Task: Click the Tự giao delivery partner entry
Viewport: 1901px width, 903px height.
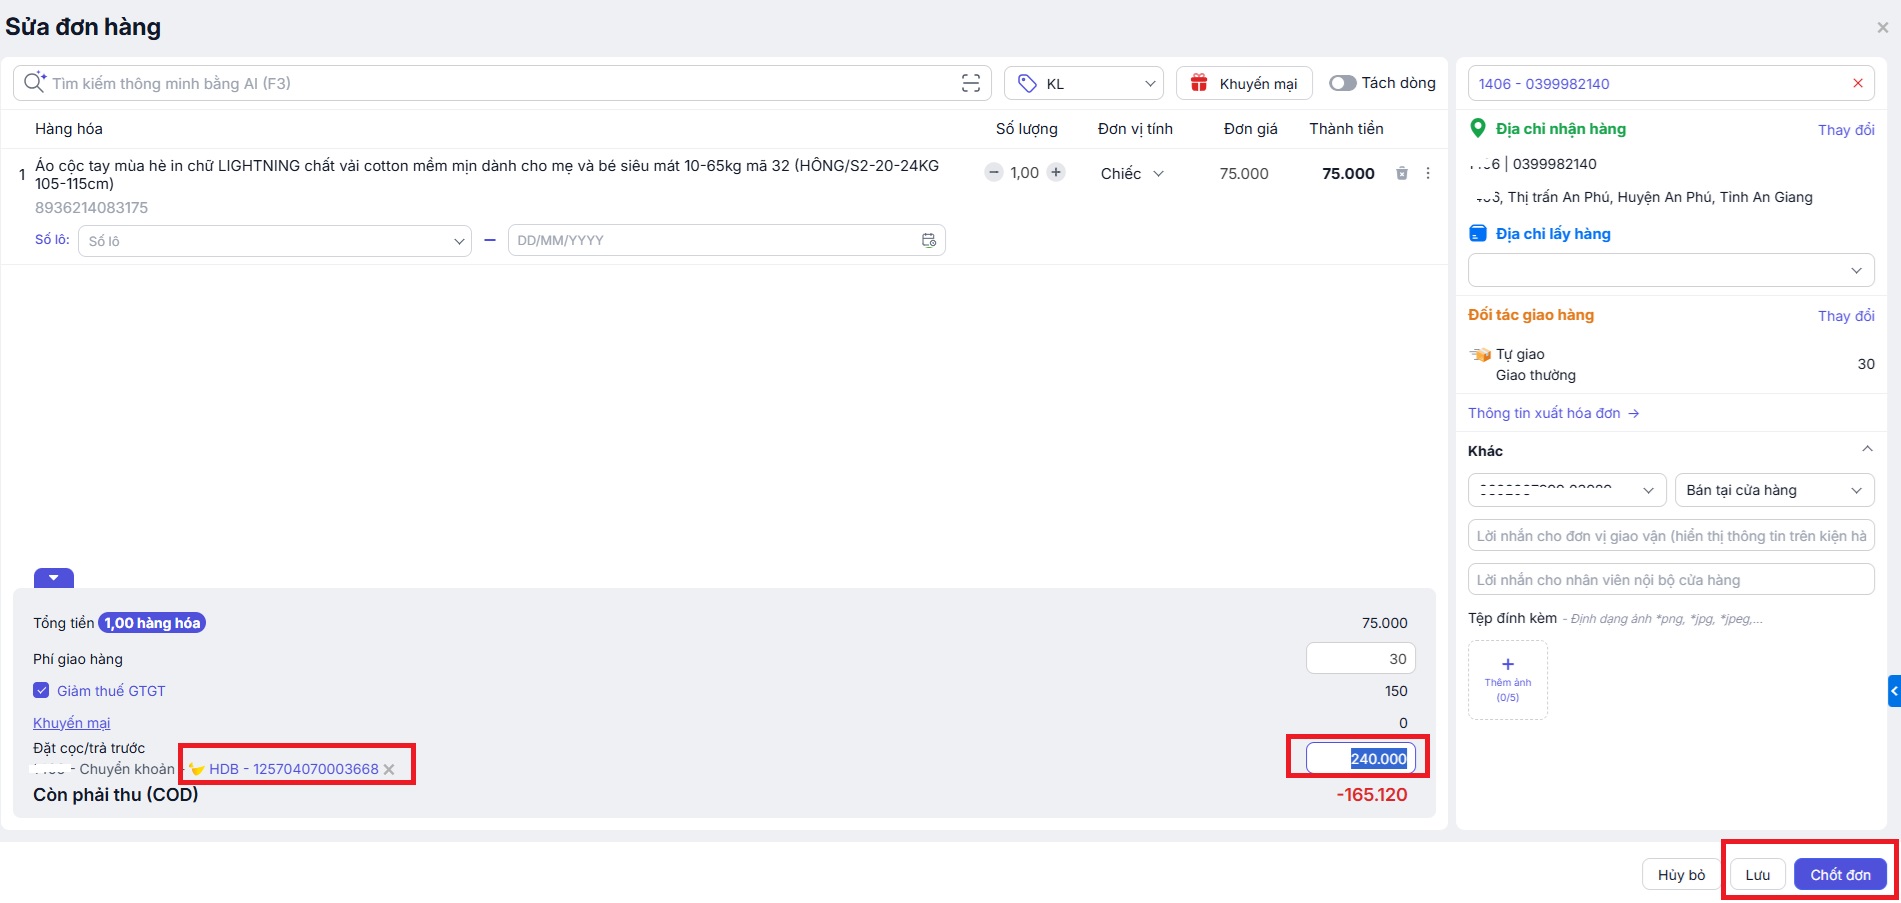Action: [1520, 354]
